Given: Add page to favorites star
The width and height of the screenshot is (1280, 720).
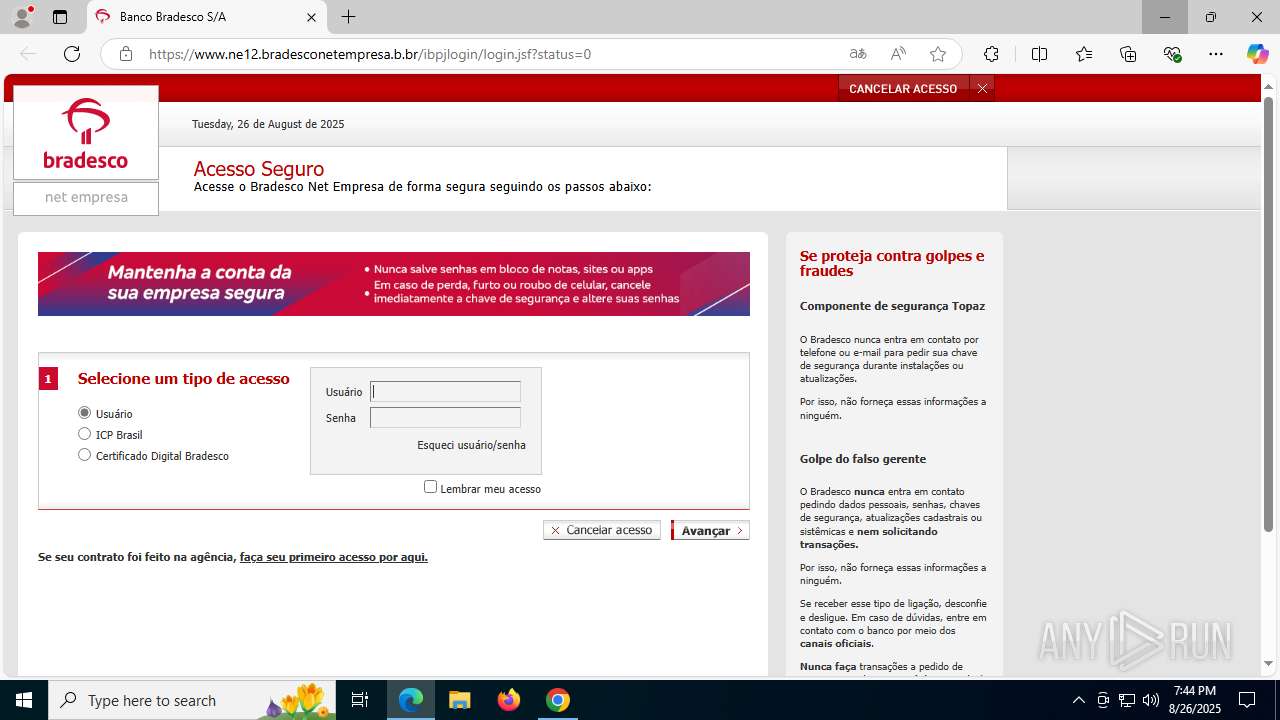Looking at the screenshot, I should pyautogui.click(x=938, y=54).
